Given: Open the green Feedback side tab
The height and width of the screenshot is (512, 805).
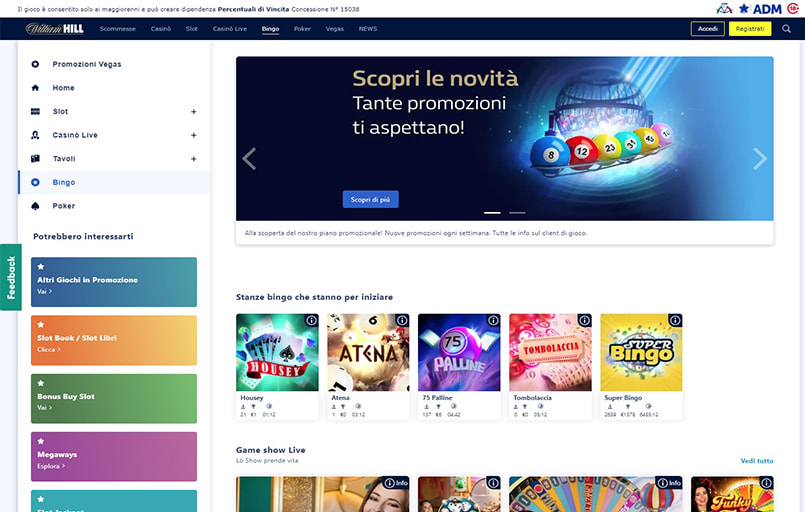Looking at the screenshot, I should click(x=11, y=277).
